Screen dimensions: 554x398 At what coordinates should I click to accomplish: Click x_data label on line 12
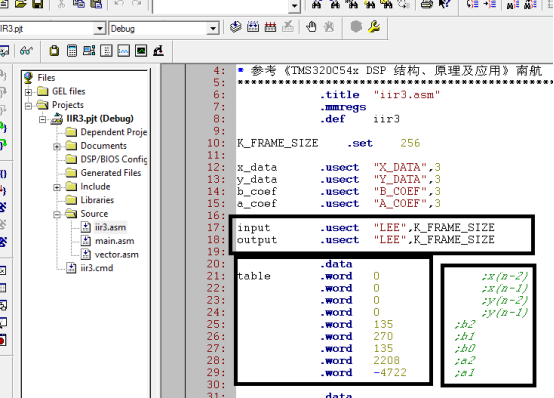click(257, 167)
